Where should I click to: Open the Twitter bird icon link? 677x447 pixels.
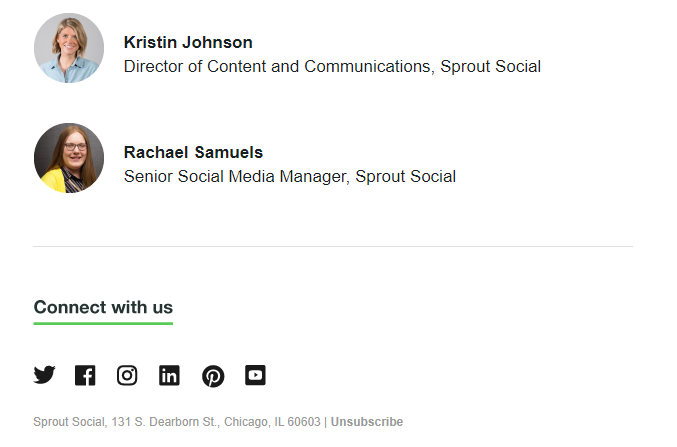coord(44,375)
